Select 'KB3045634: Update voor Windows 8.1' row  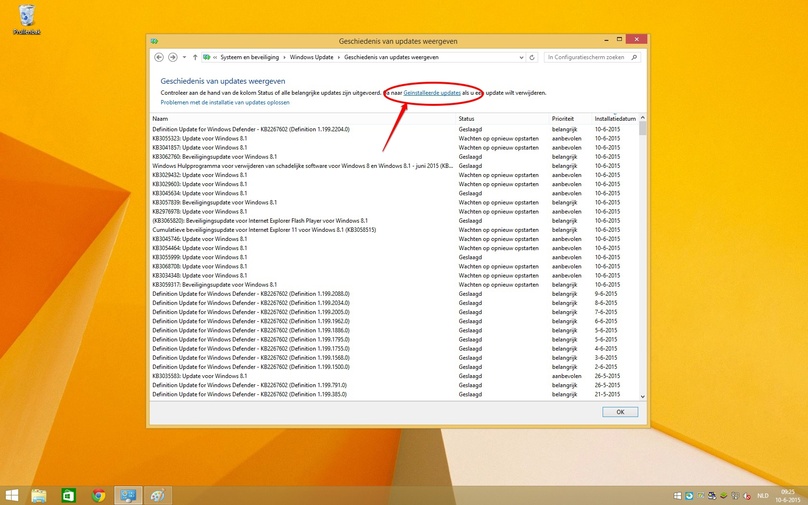(394, 193)
